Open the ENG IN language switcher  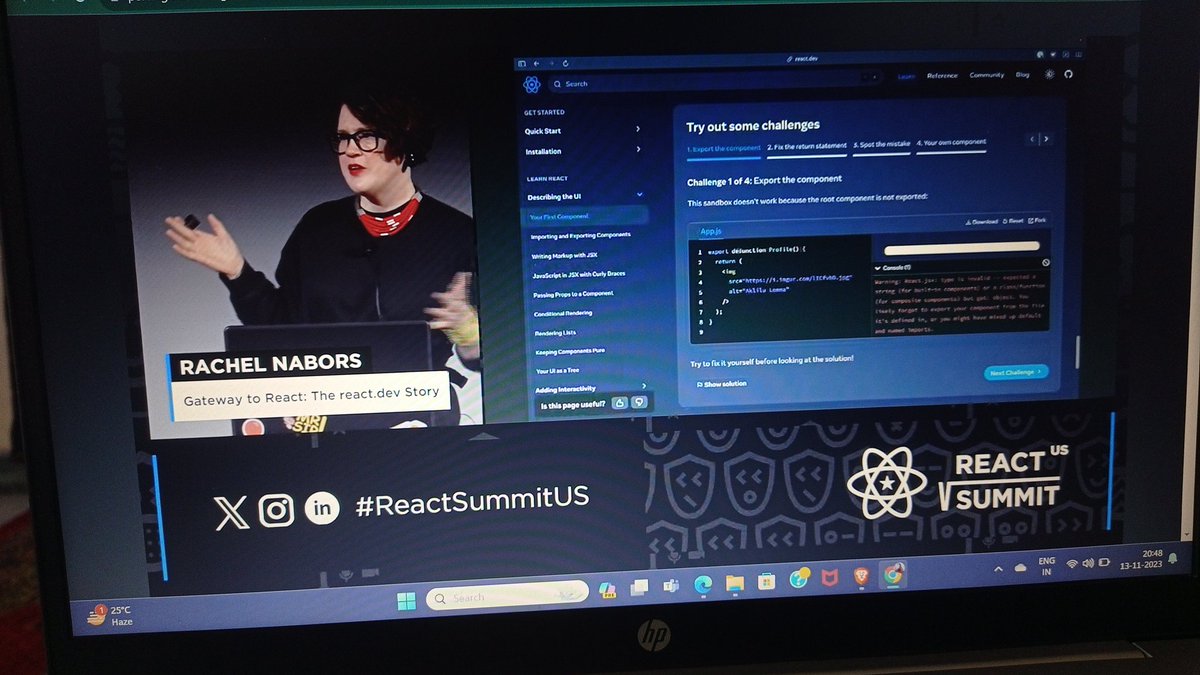pyautogui.click(x=1047, y=565)
